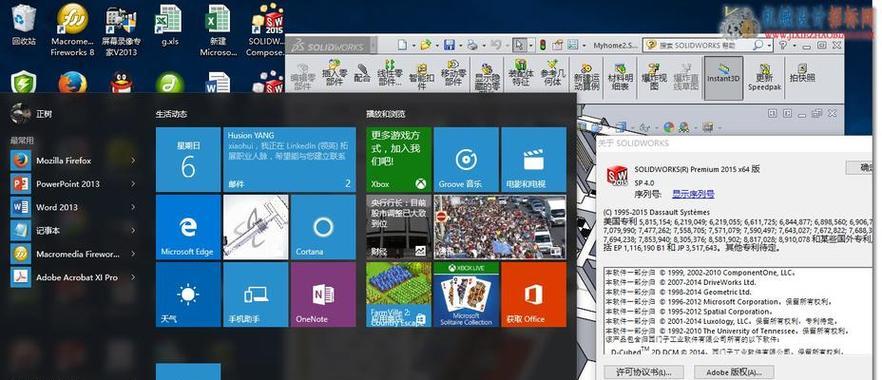The height and width of the screenshot is (380, 882).
Task: Open Mozilla Firefox from Start menu list
Action: 73,160
